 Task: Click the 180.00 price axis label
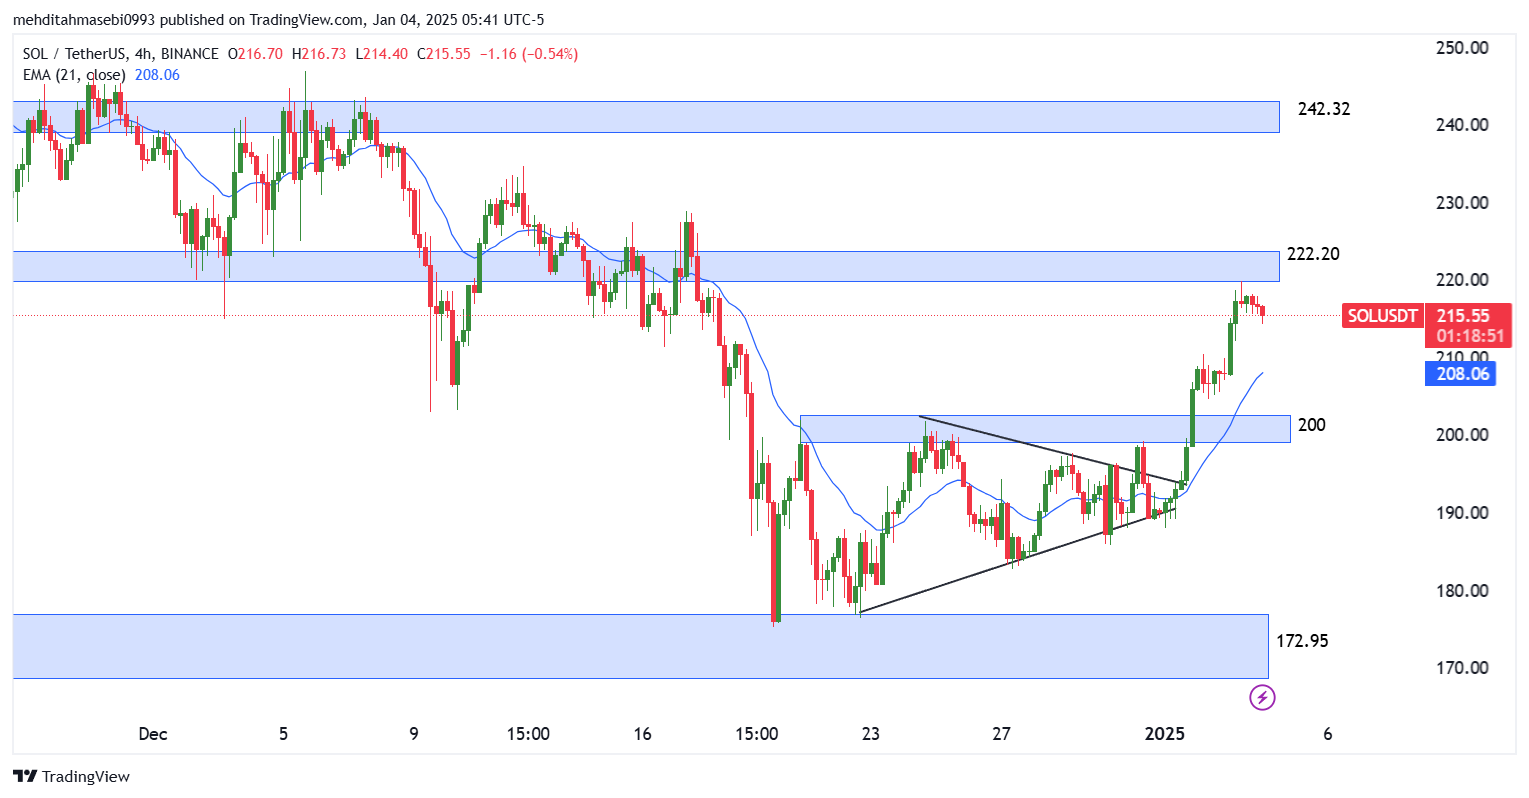coord(1462,591)
